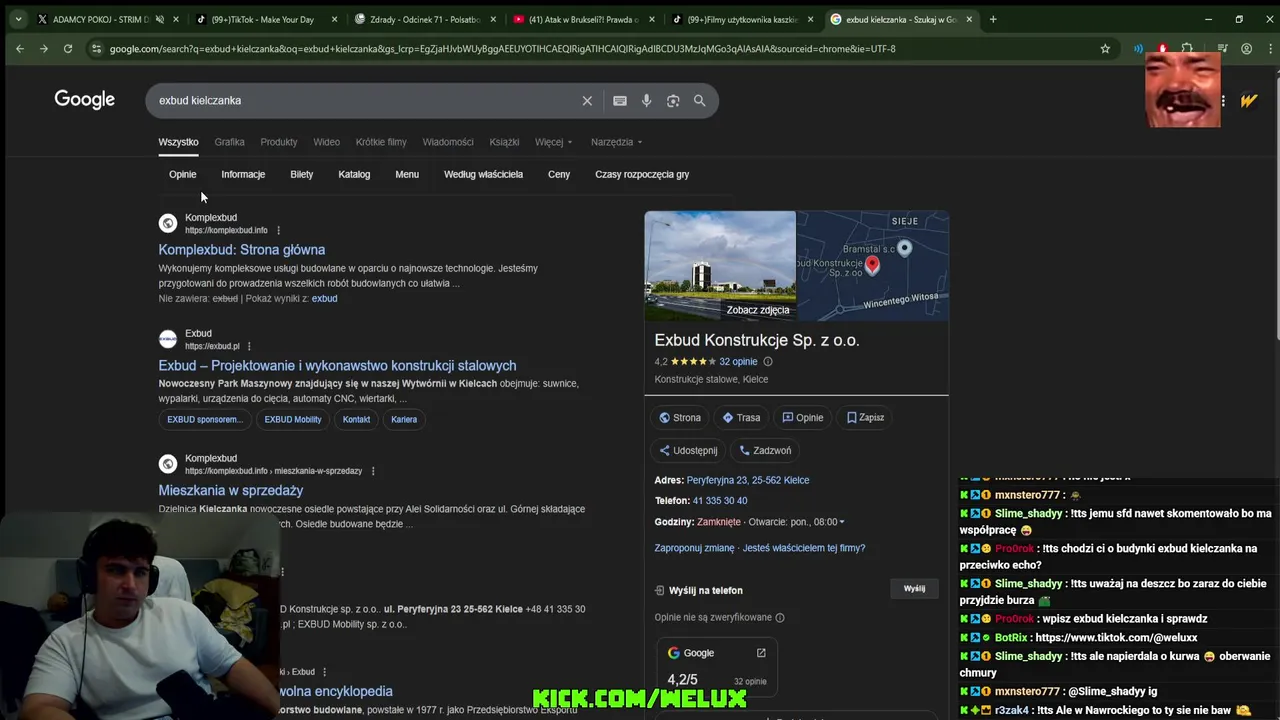Open the EXBUD Mobility sitelink chip
1280x720 pixels.
coord(293,420)
